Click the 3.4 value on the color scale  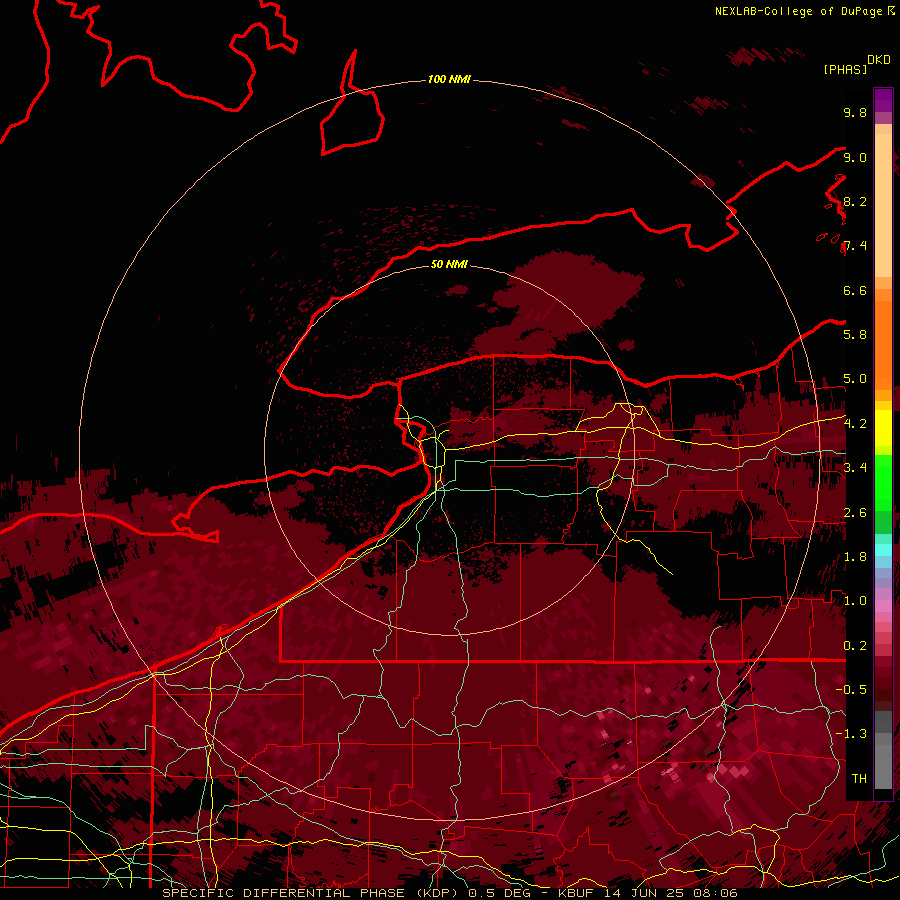click(855, 468)
